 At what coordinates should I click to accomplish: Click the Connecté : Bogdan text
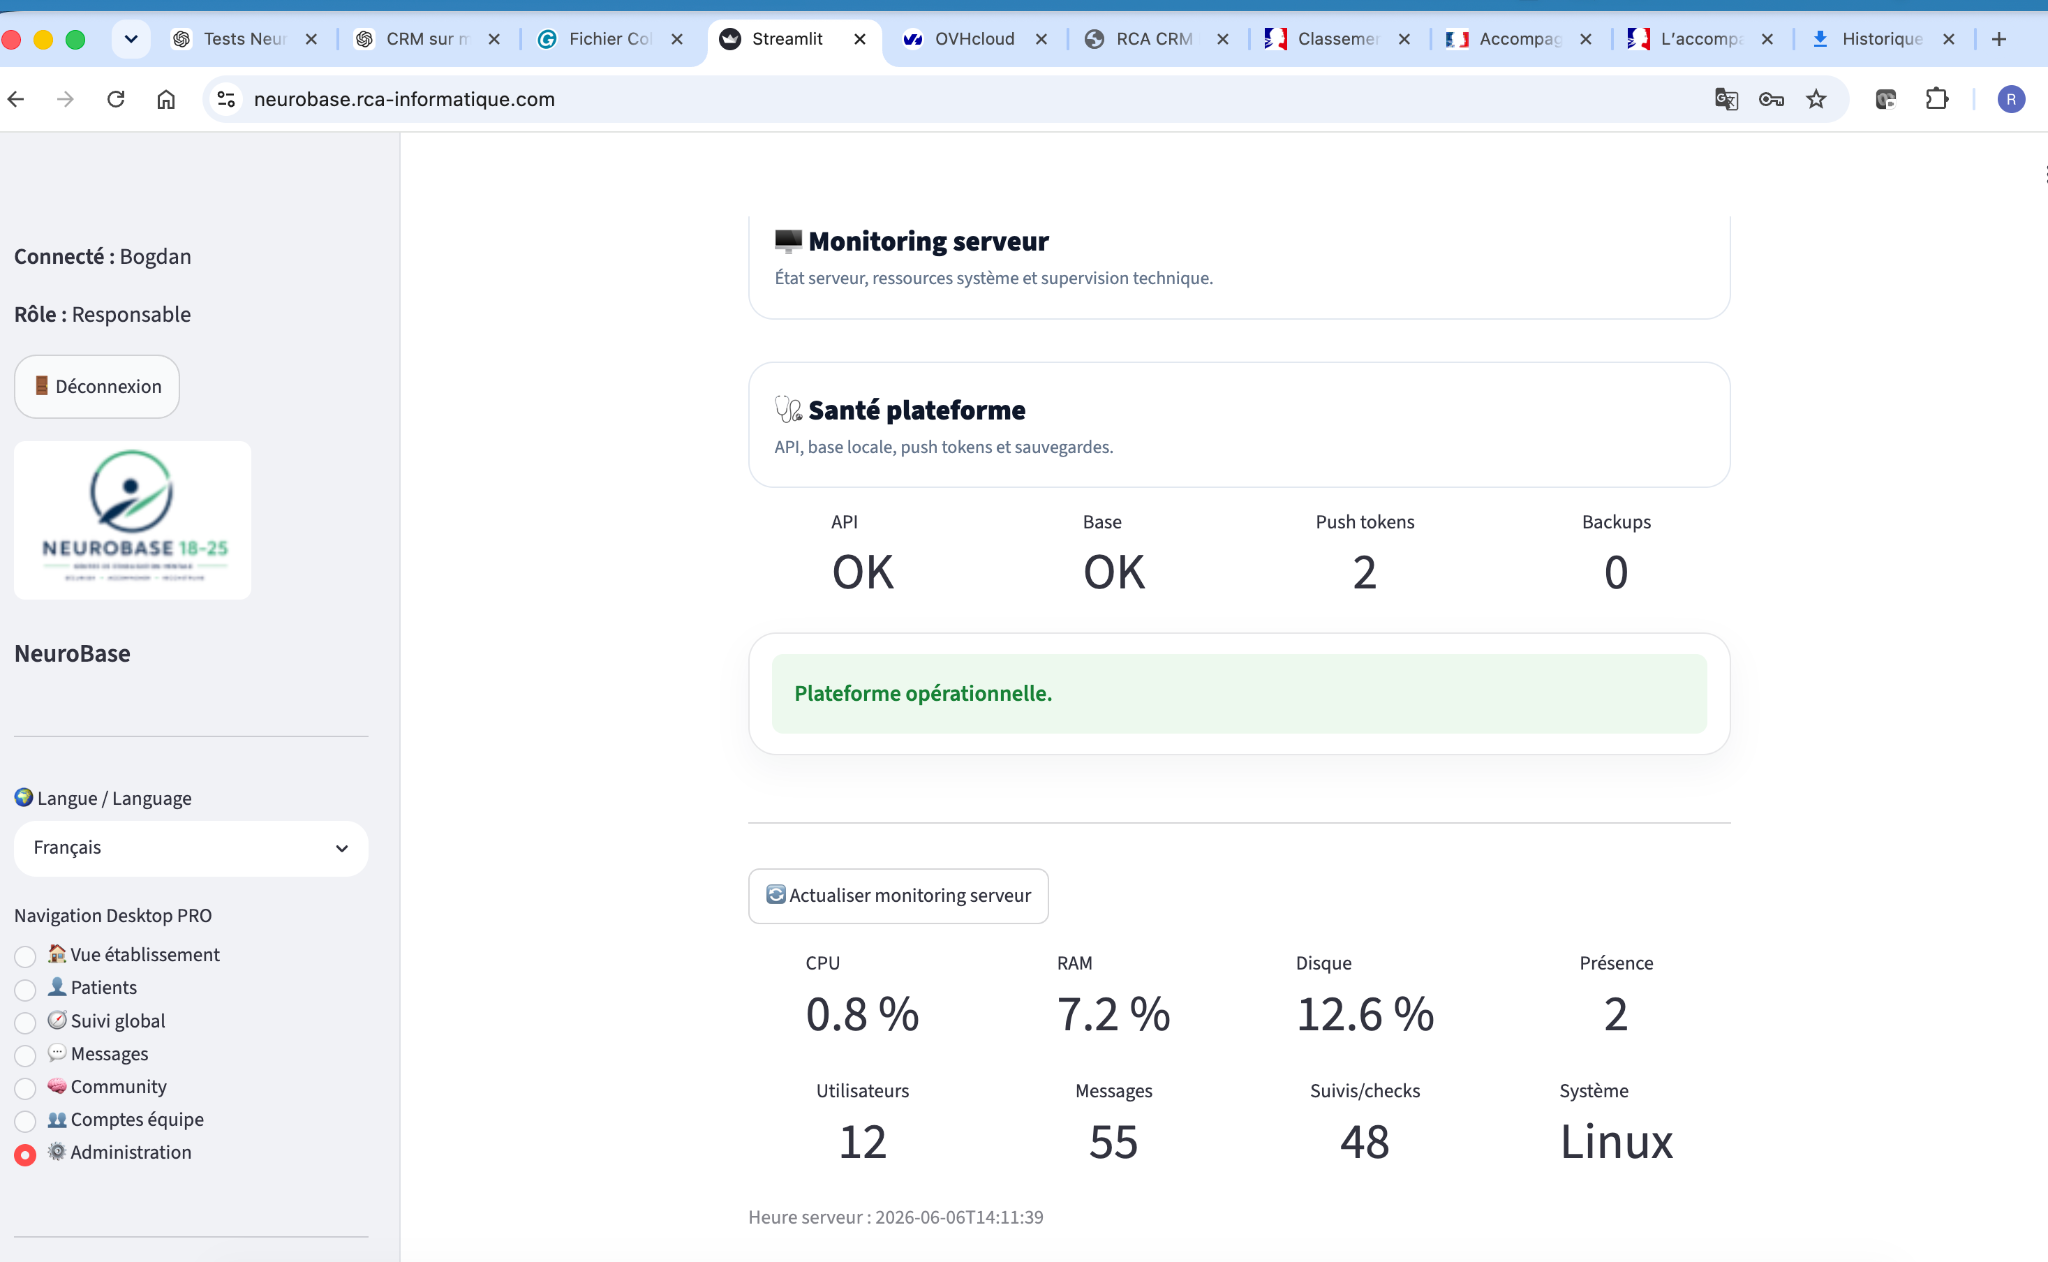click(x=103, y=257)
